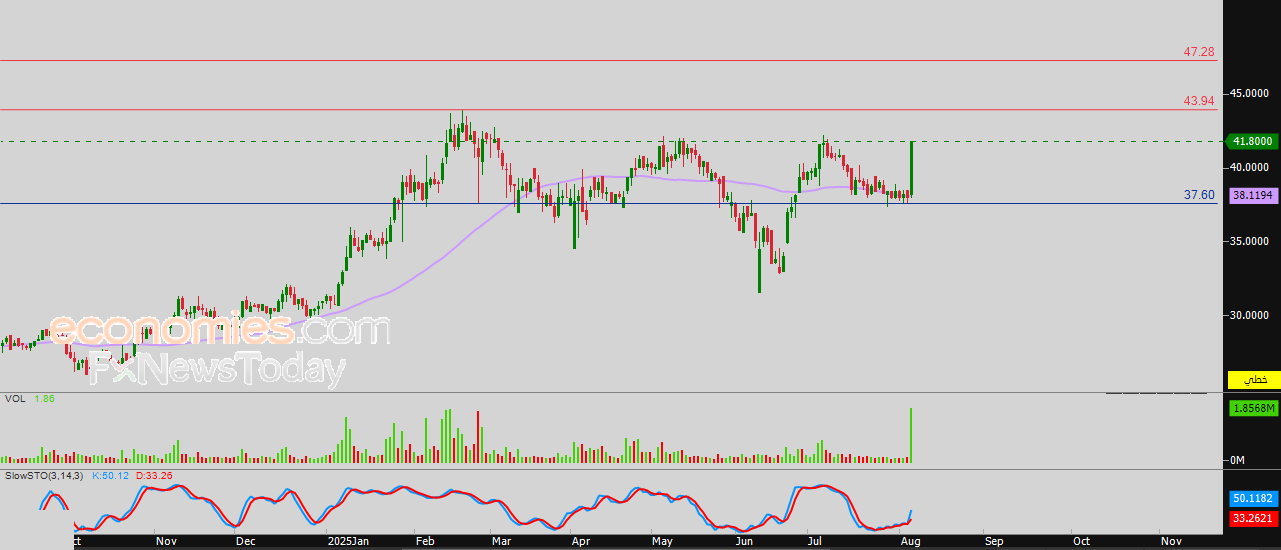This screenshot has height=550, width=1281.
Task: Select the red 33.2621 stochastic tag
Action: (x=1252, y=518)
